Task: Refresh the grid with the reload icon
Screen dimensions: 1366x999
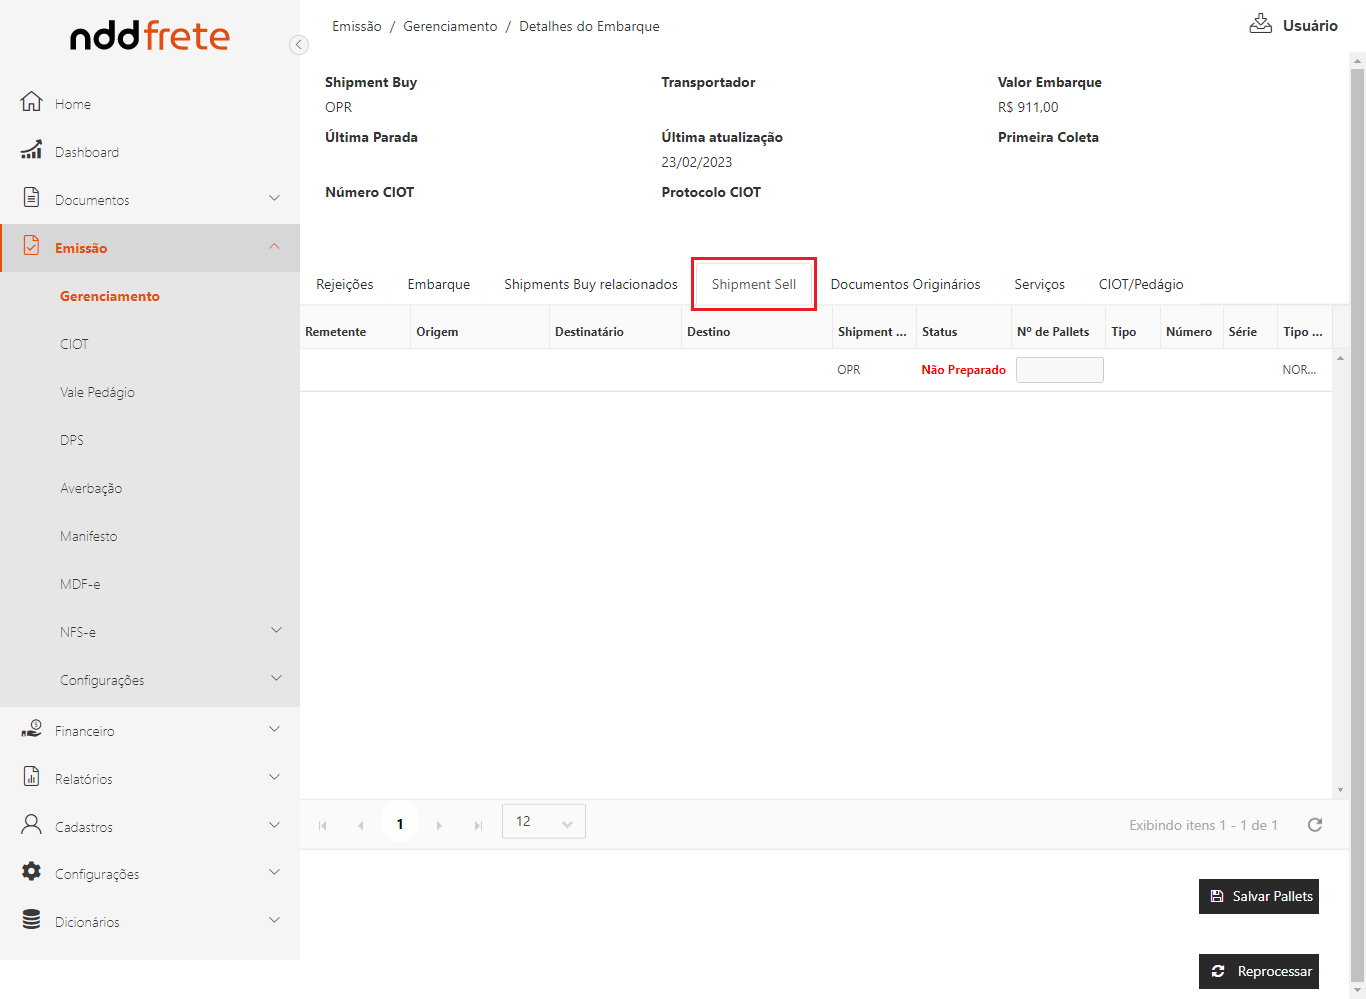Action: coord(1315,825)
